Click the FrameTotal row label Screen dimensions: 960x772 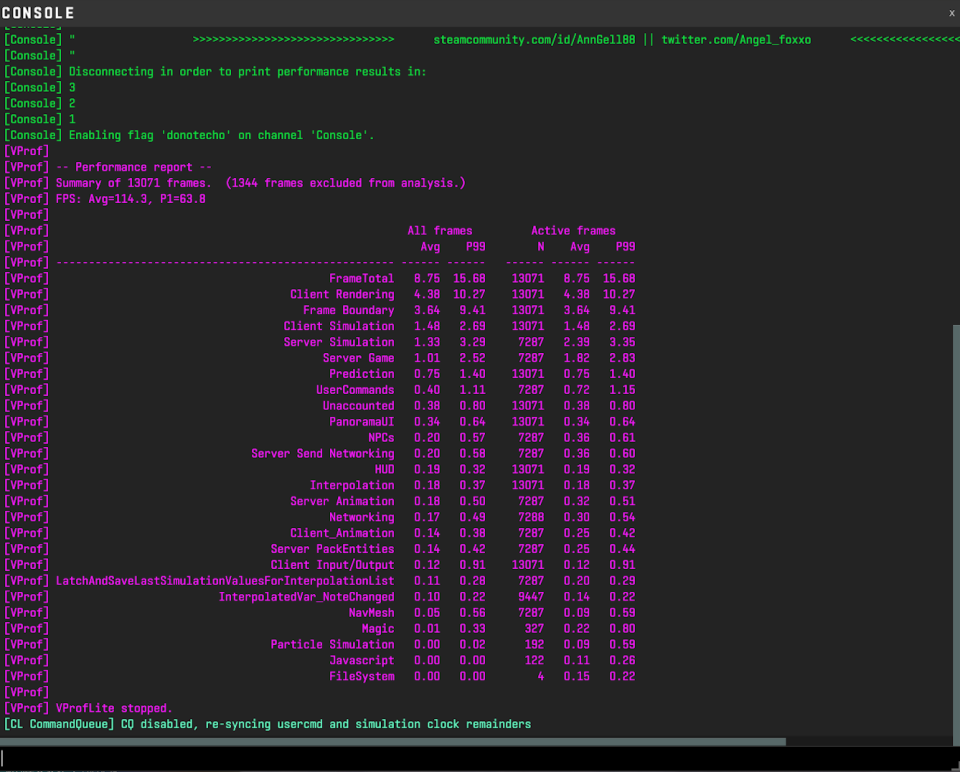pyautogui.click(x=361, y=279)
